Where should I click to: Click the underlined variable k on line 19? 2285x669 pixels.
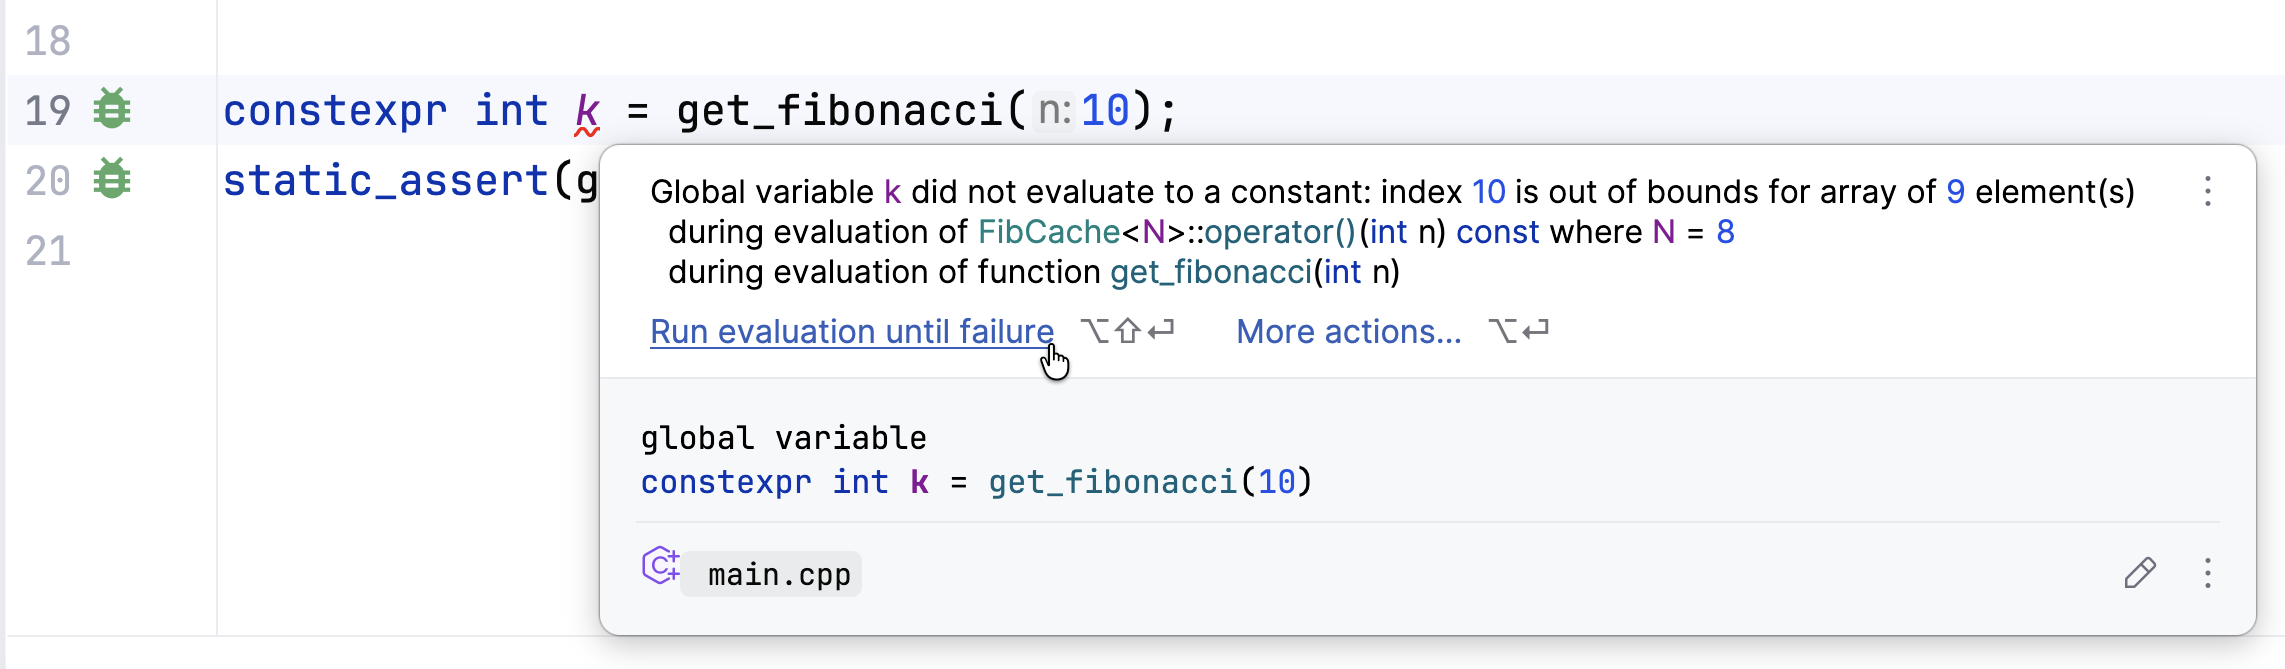click(587, 111)
